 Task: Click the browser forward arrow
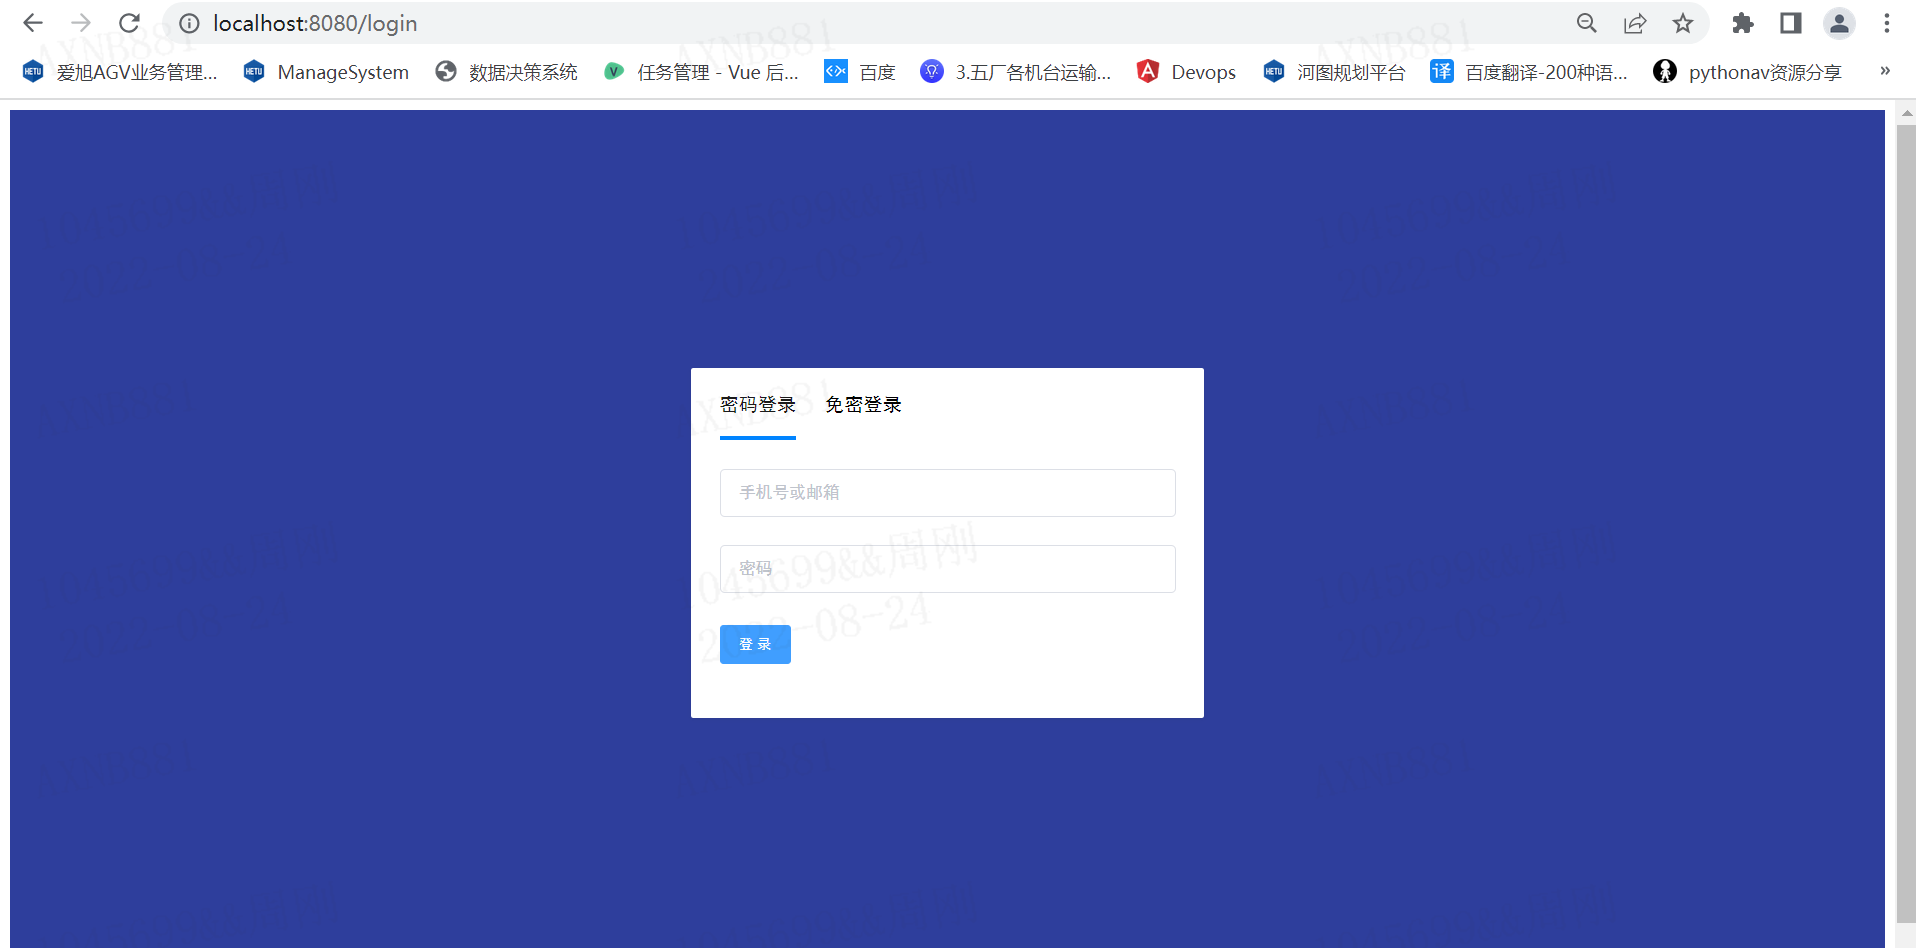[81, 23]
